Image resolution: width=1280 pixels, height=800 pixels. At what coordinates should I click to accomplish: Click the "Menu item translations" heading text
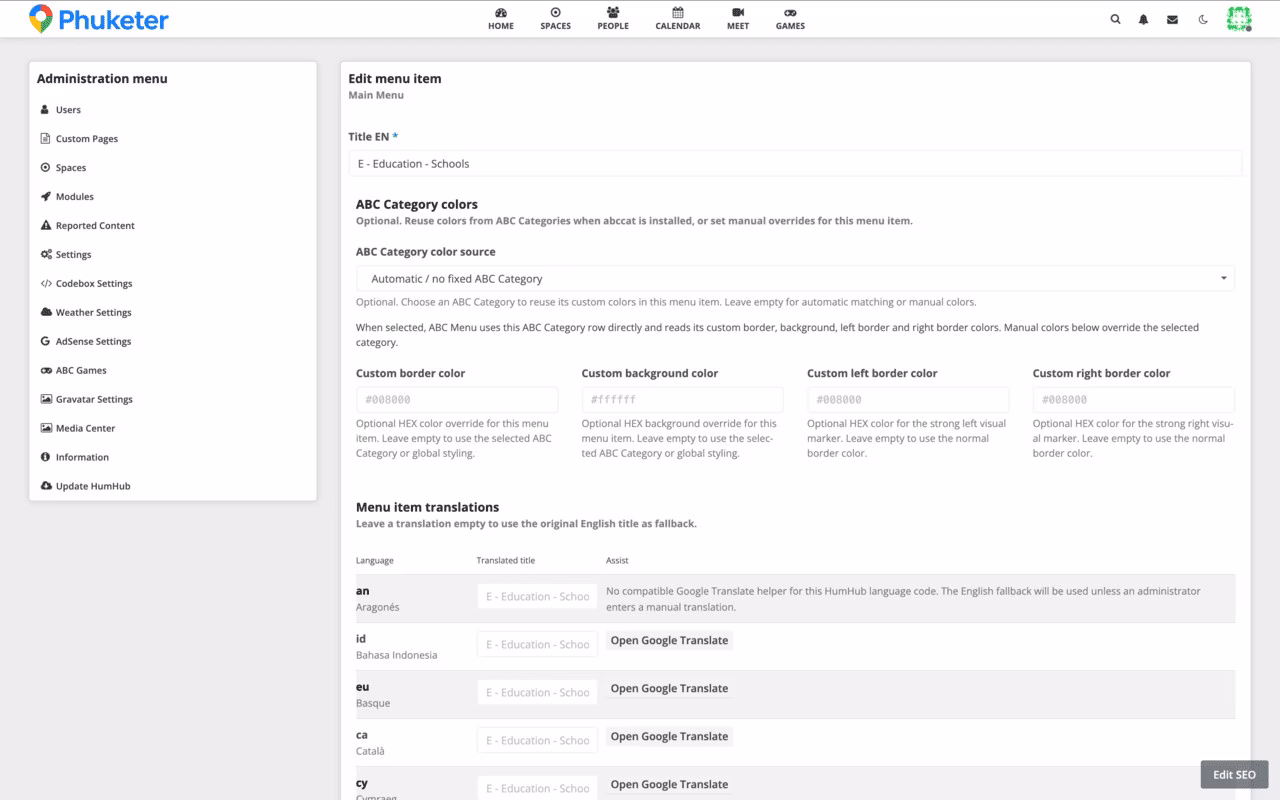(428, 507)
